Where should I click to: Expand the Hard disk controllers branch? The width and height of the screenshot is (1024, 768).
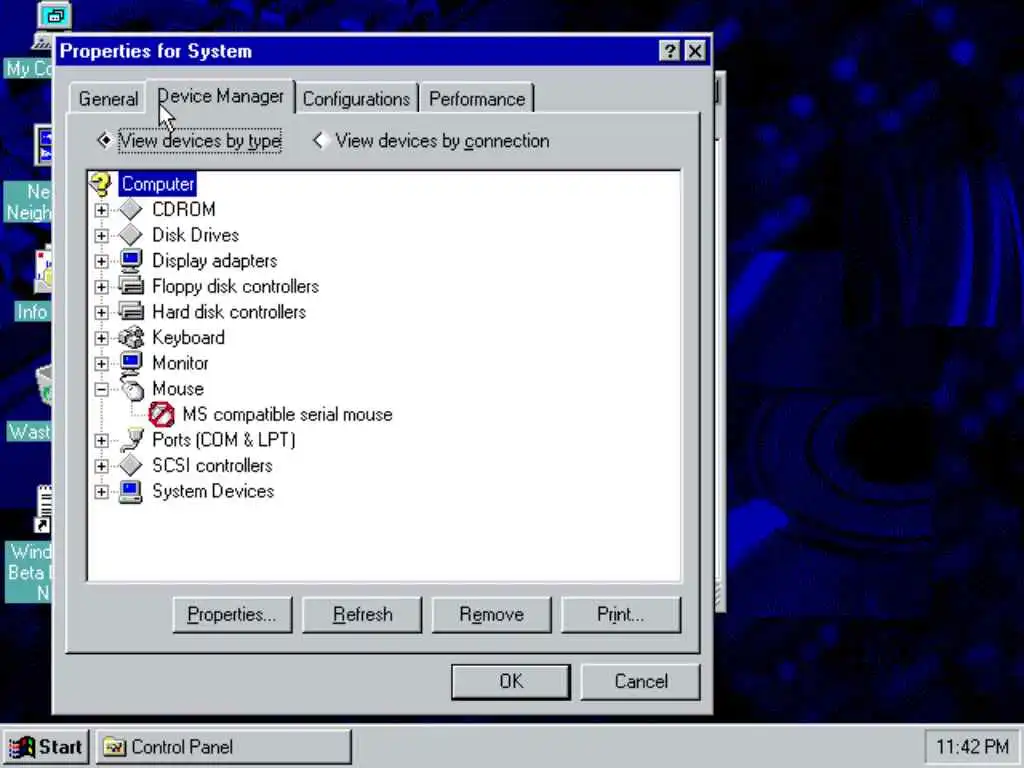(101, 312)
